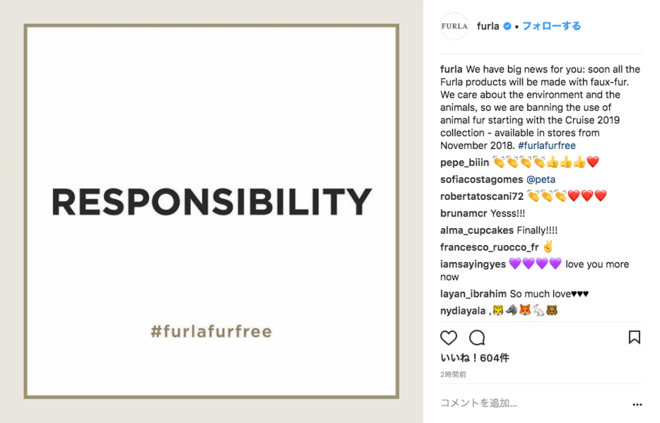Click the blue verified badge next to furla
This screenshot has width=660, height=423.
(507, 26)
